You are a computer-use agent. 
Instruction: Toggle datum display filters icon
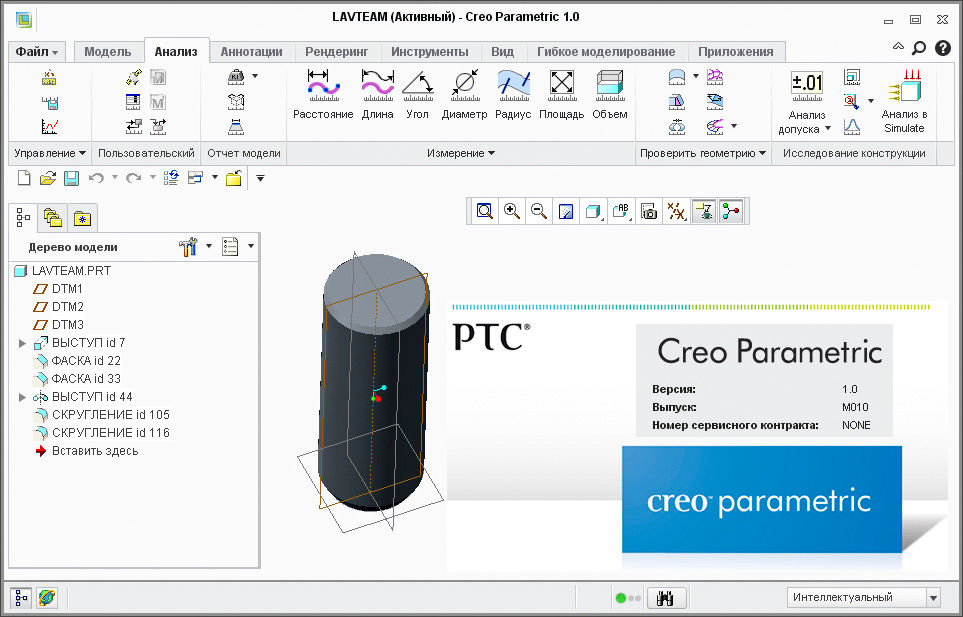(x=676, y=212)
